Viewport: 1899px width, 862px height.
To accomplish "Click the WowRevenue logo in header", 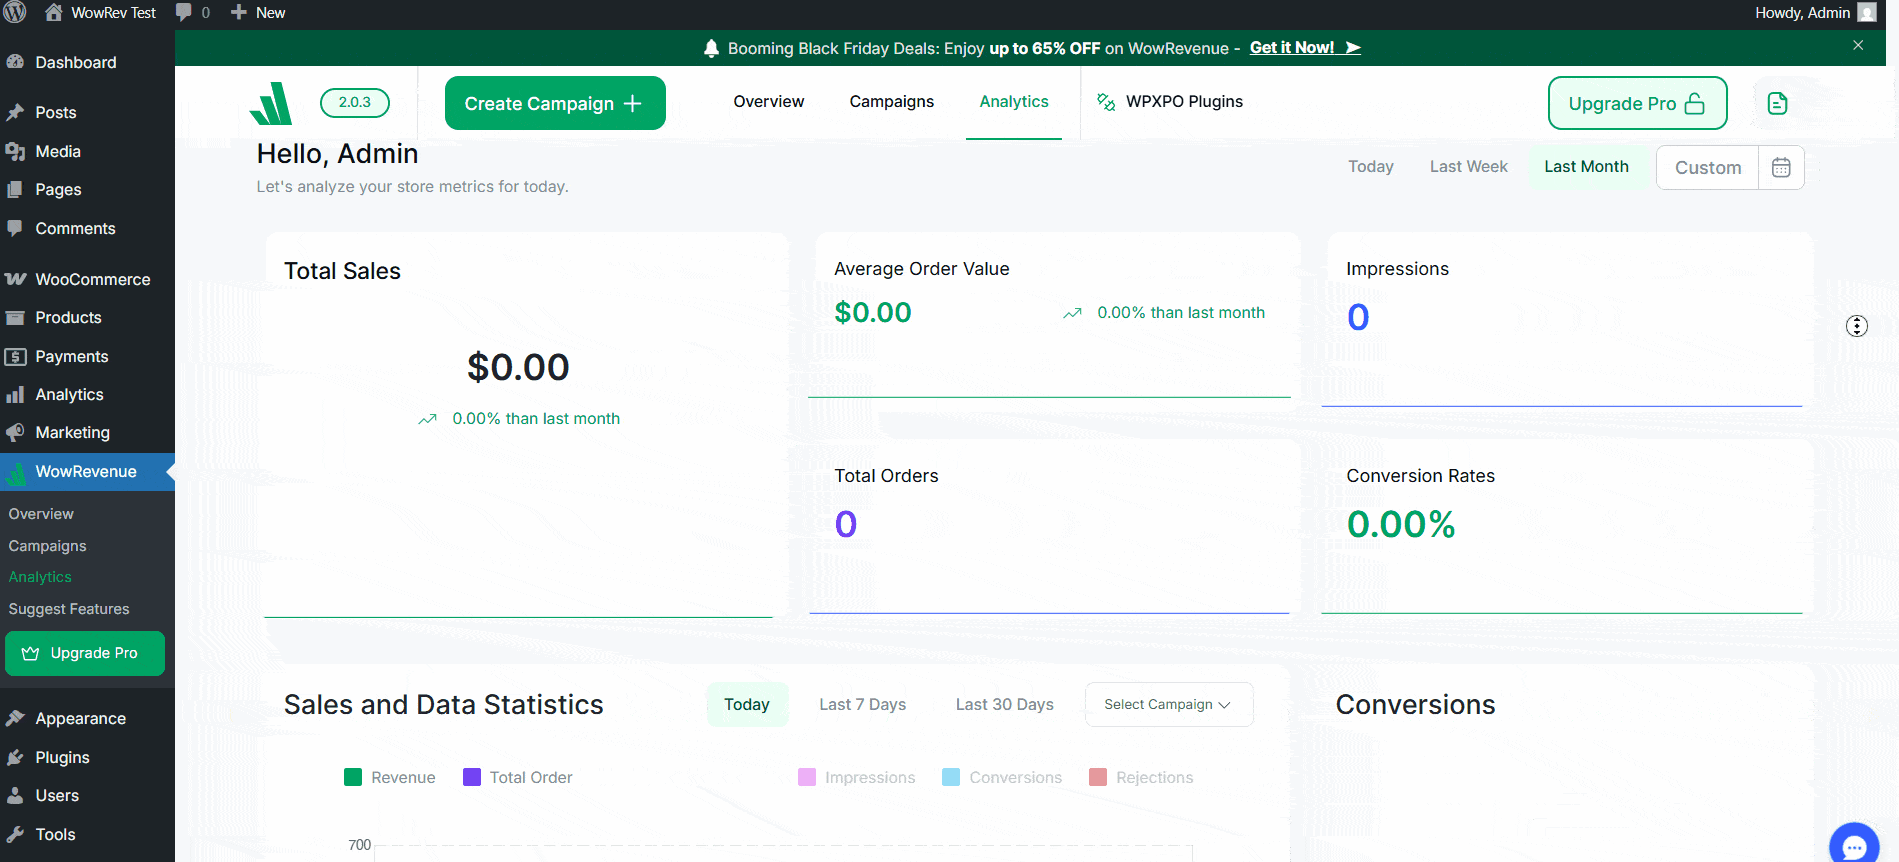I will pos(271,103).
